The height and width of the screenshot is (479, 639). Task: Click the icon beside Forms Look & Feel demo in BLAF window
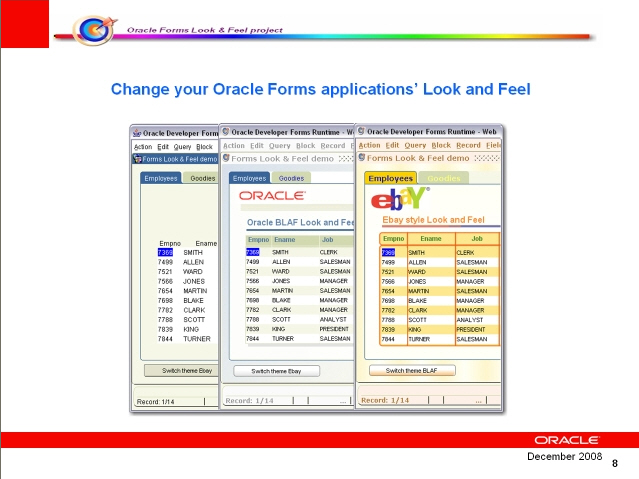click(x=226, y=158)
